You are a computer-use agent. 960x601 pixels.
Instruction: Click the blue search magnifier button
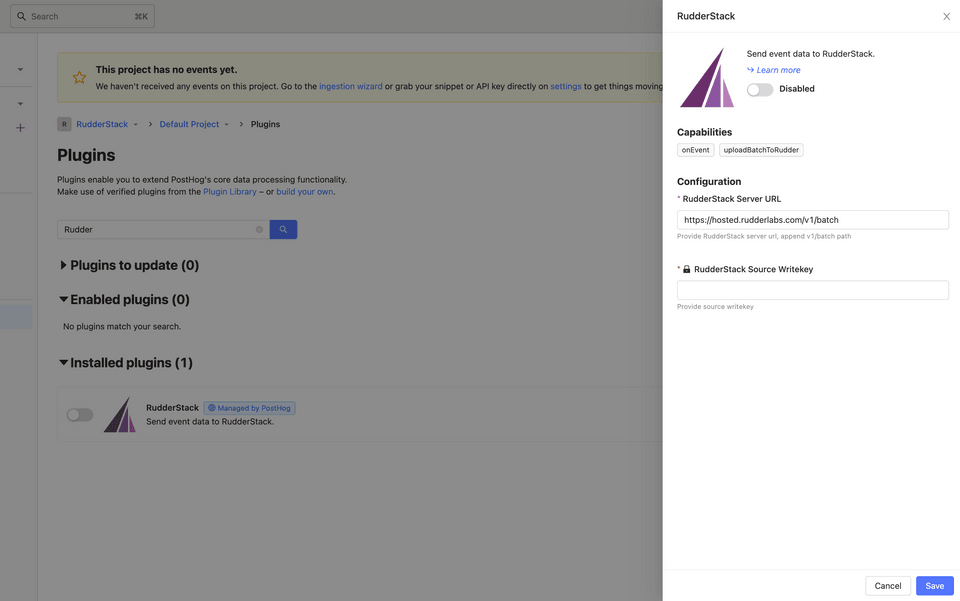point(283,229)
